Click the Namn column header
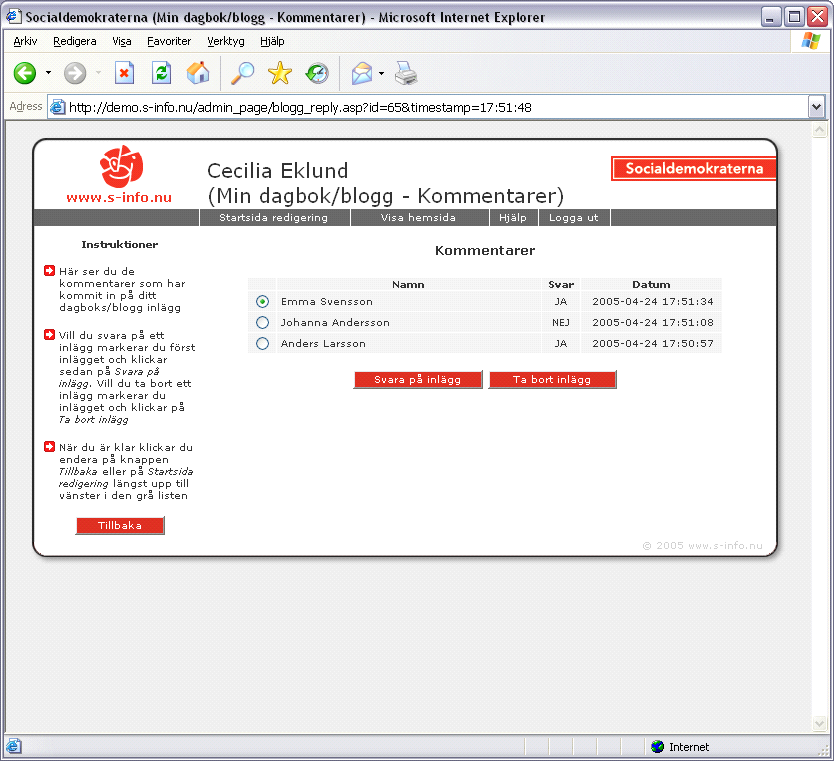Image resolution: width=834 pixels, height=761 pixels. (x=408, y=285)
